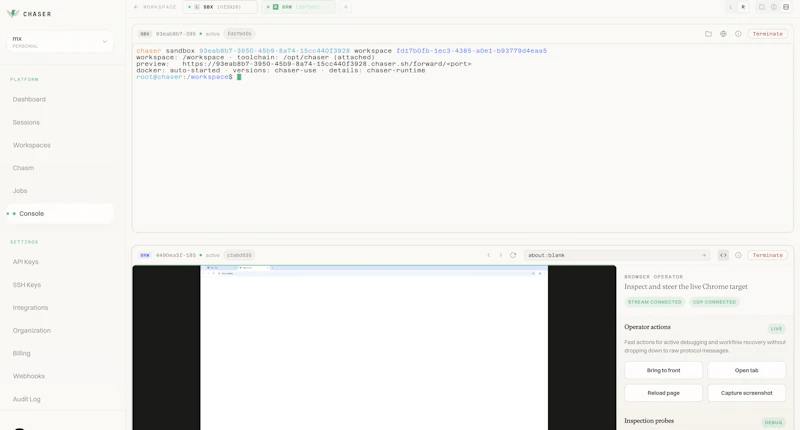This screenshot has height=430, width=800.
Task: Select the L layout toggle
Action: coord(731,7)
